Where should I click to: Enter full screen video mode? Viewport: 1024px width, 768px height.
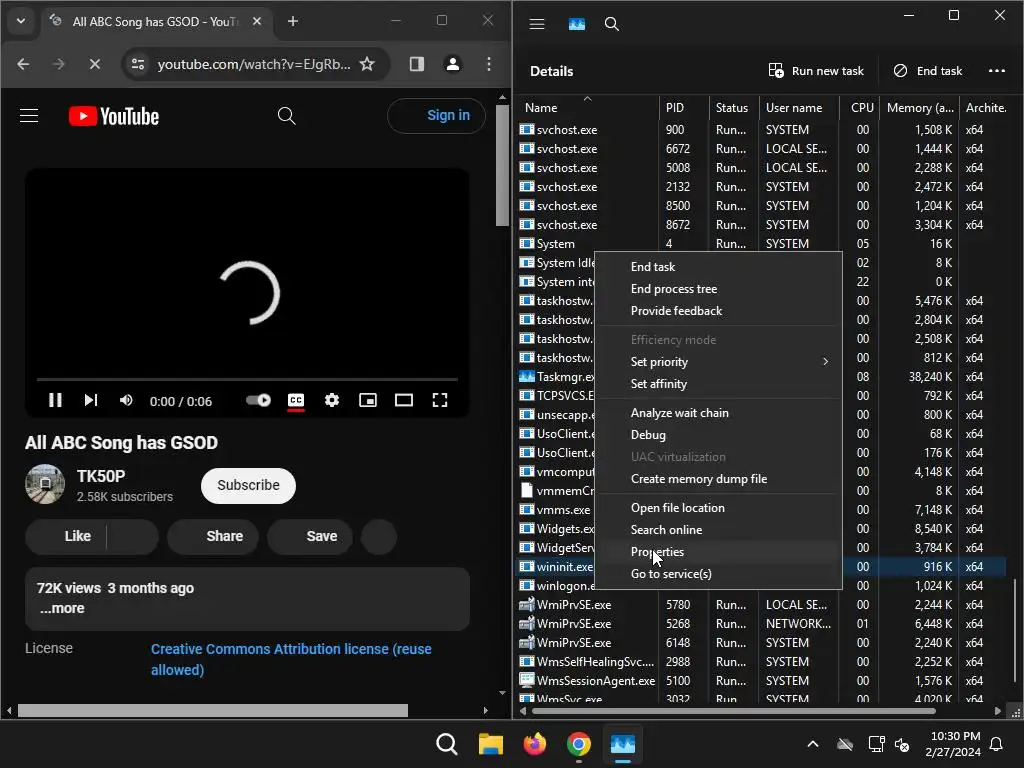coord(440,400)
